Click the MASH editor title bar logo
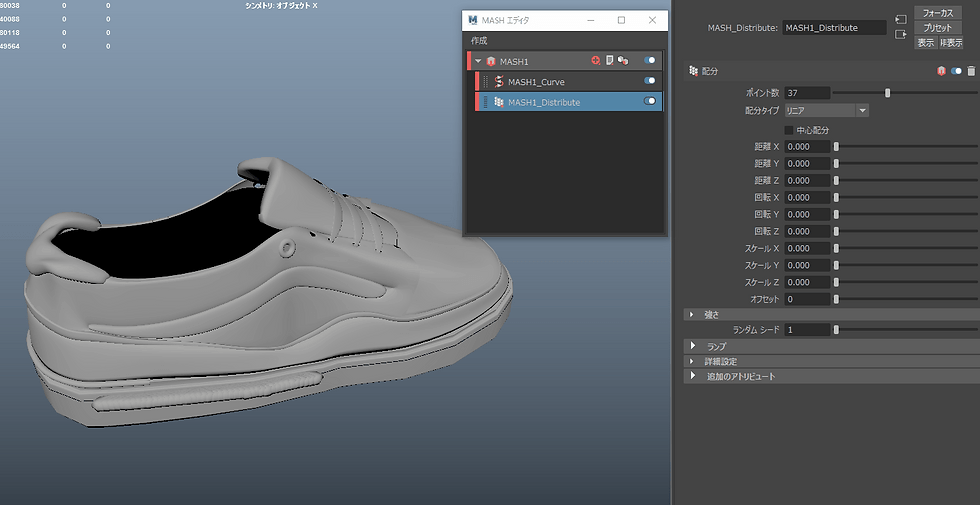The image size is (980, 505). point(472,20)
